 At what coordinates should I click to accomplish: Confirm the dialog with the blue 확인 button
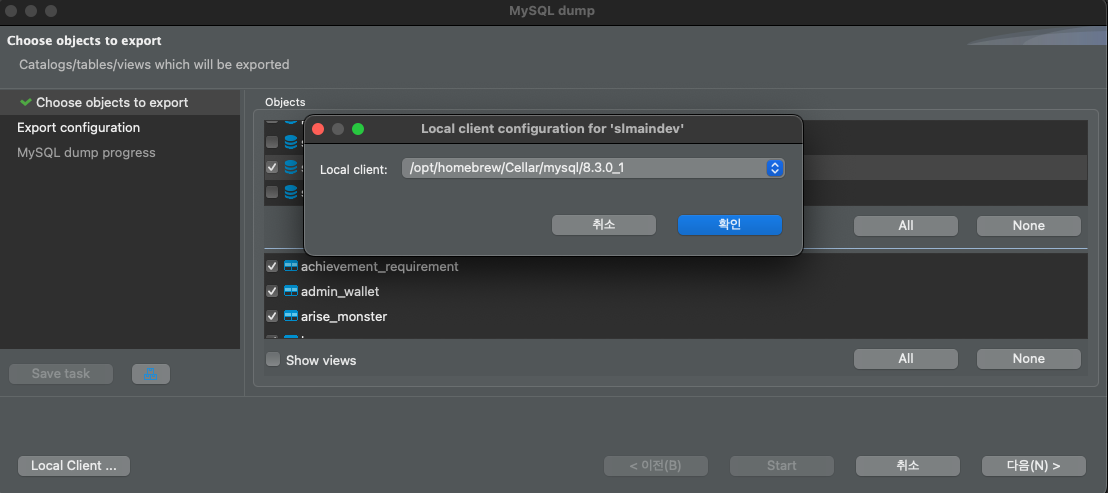[x=730, y=225]
